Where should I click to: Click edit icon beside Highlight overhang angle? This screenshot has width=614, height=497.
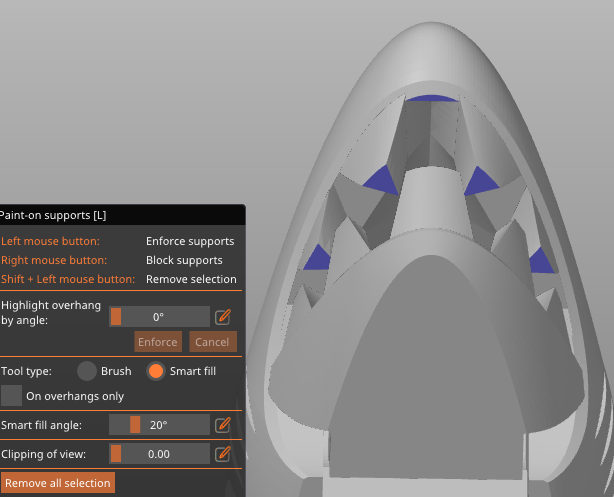click(222, 317)
